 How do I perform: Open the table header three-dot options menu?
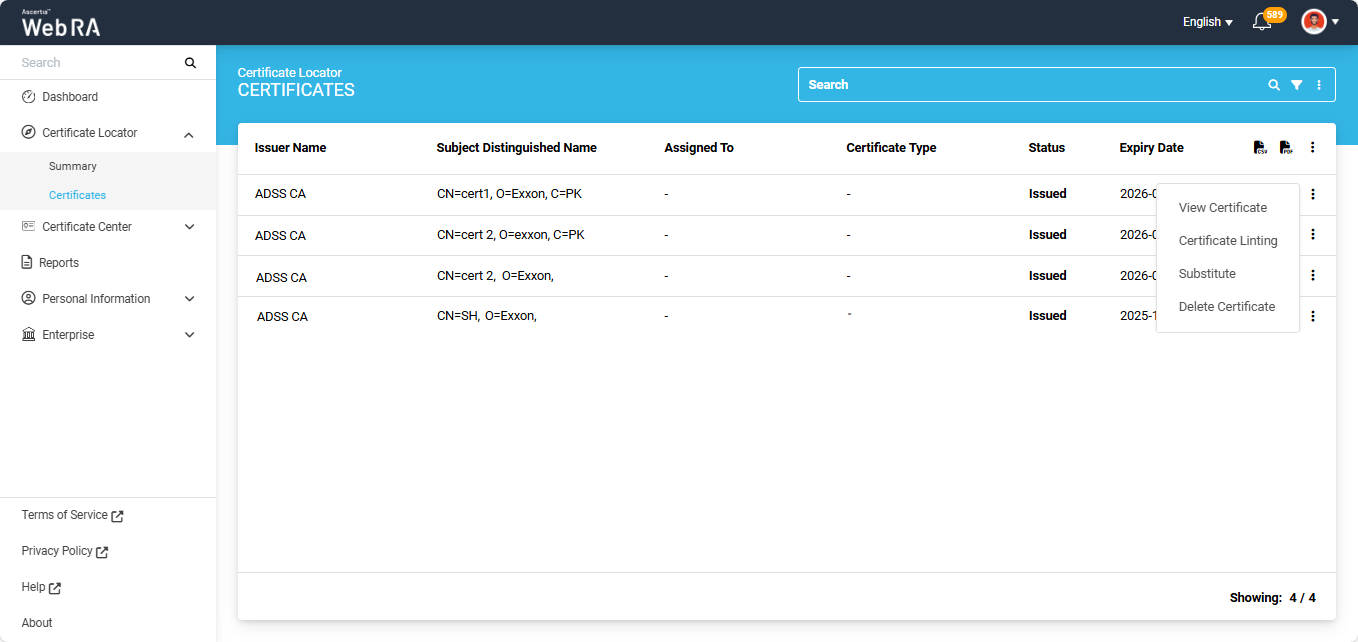(1313, 148)
